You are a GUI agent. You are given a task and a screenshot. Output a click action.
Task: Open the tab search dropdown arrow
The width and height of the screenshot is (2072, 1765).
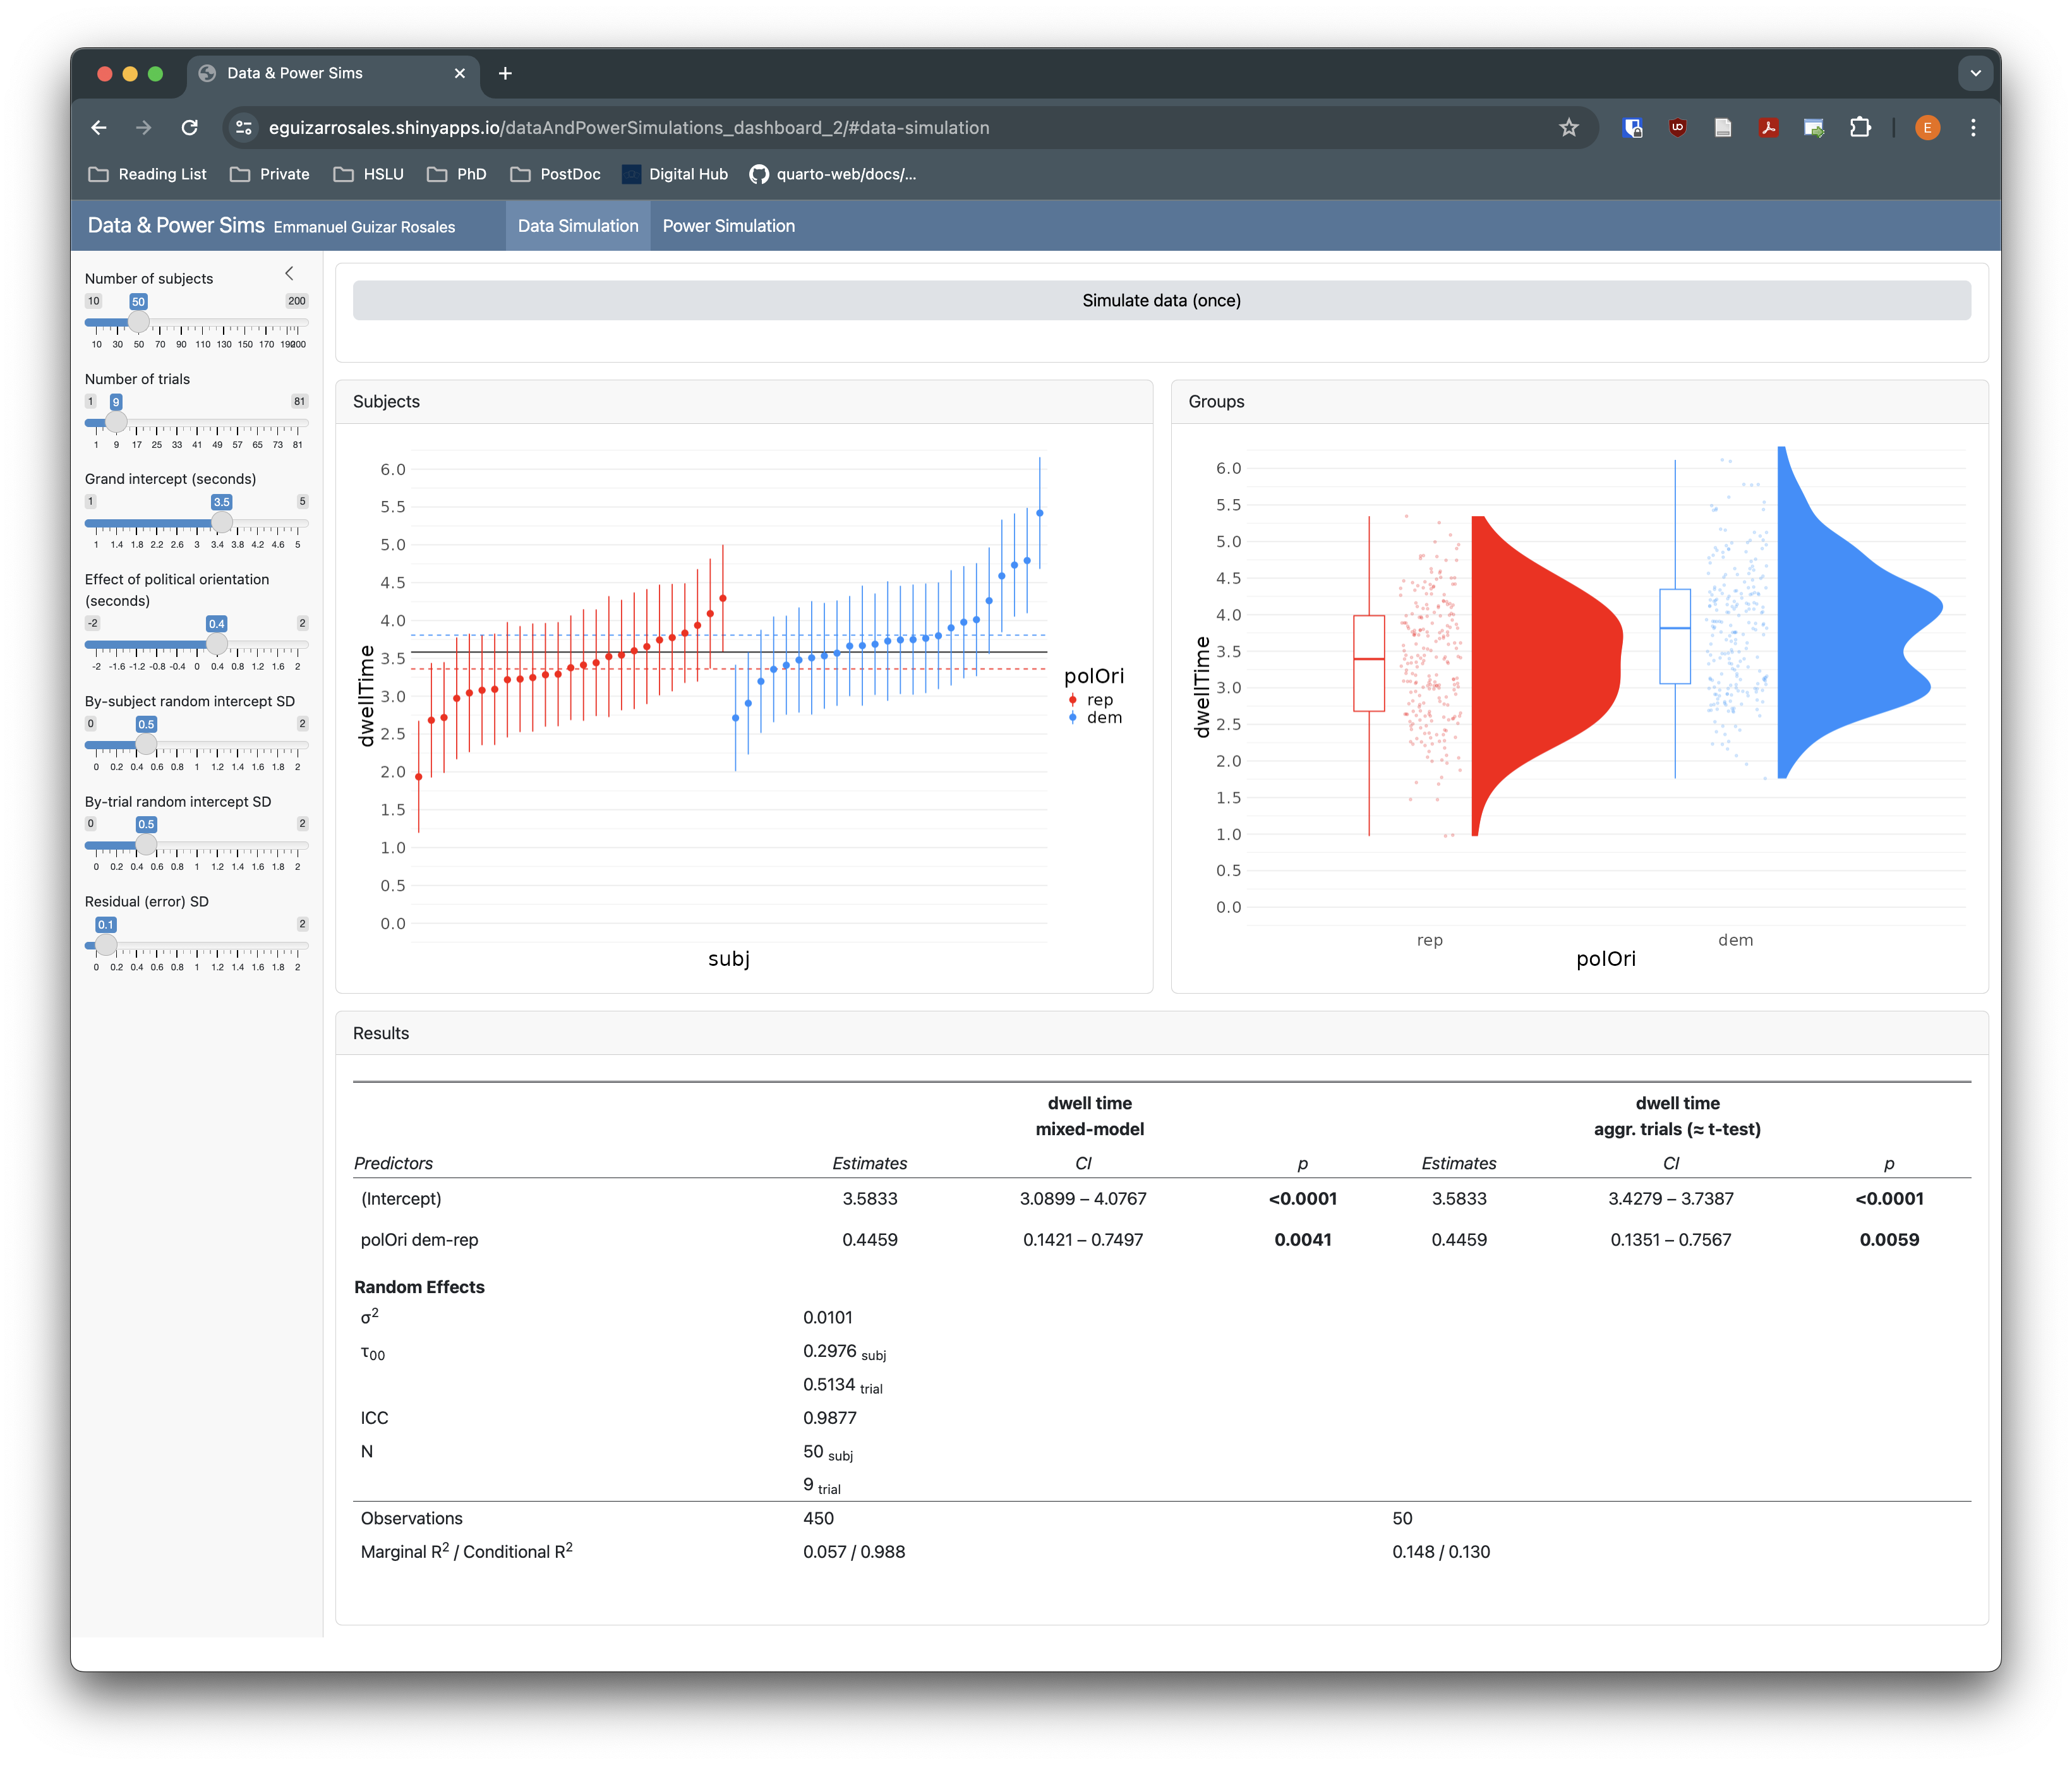(1975, 72)
